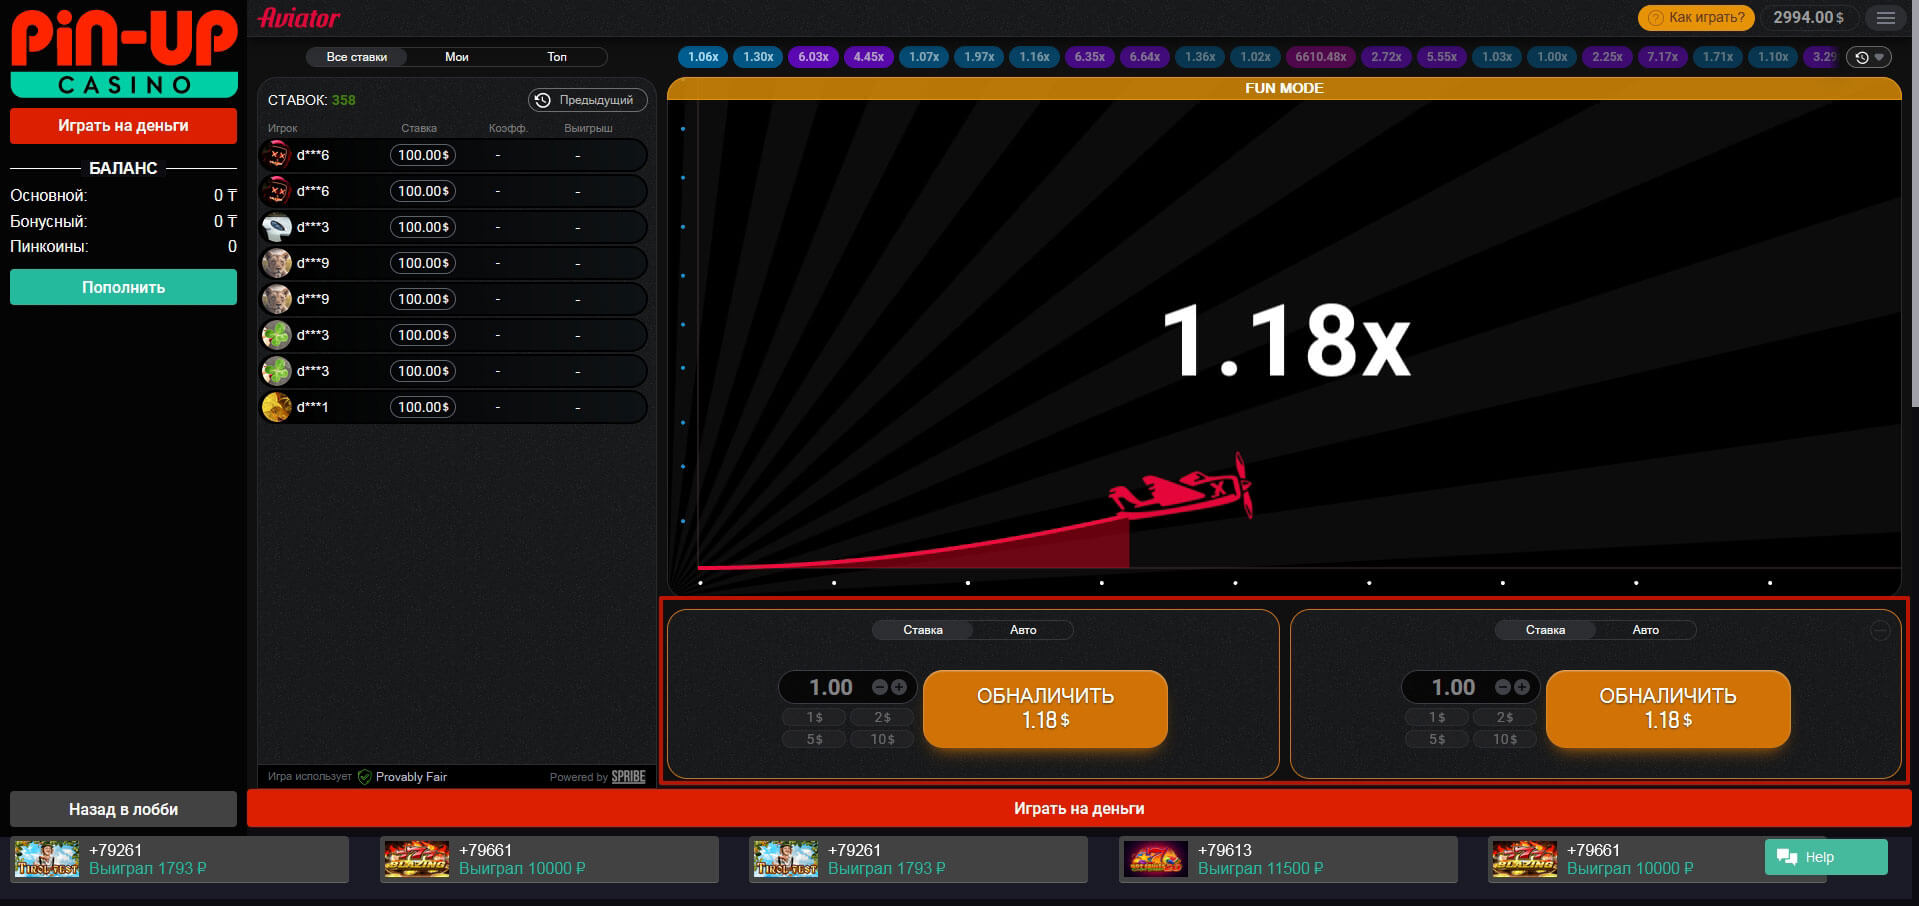Remove the second bet panel with the circle-minus icon
Image resolution: width=1919 pixels, height=906 pixels.
[1880, 630]
